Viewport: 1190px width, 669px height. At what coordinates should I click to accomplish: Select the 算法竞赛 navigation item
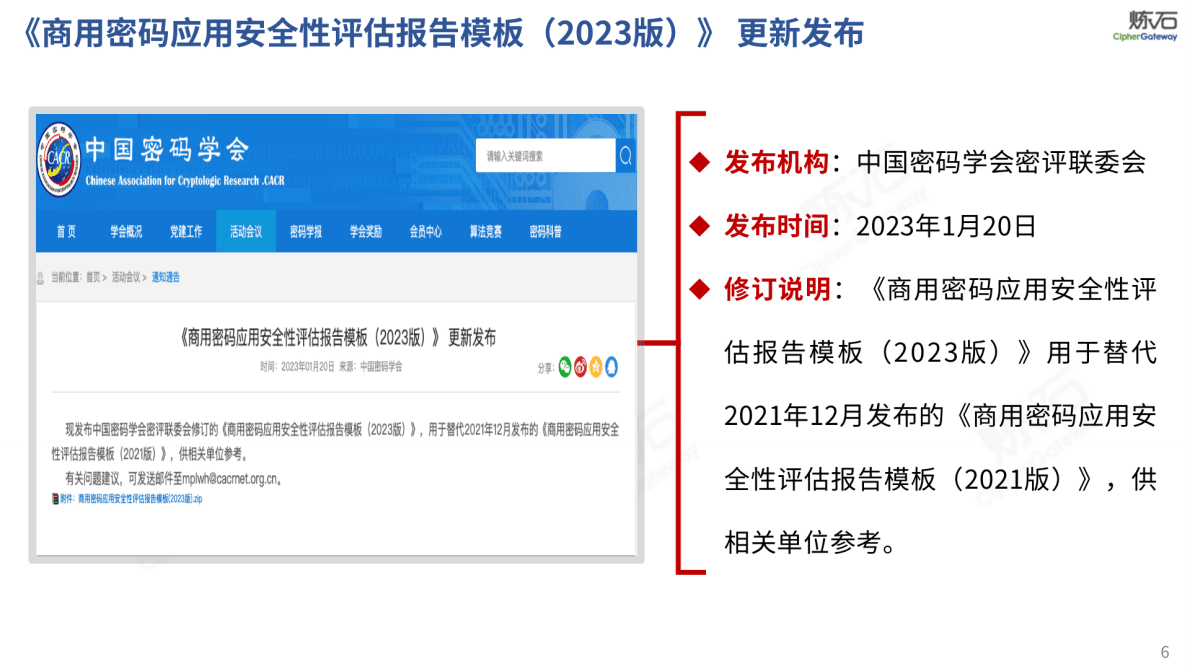pyautogui.click(x=485, y=231)
